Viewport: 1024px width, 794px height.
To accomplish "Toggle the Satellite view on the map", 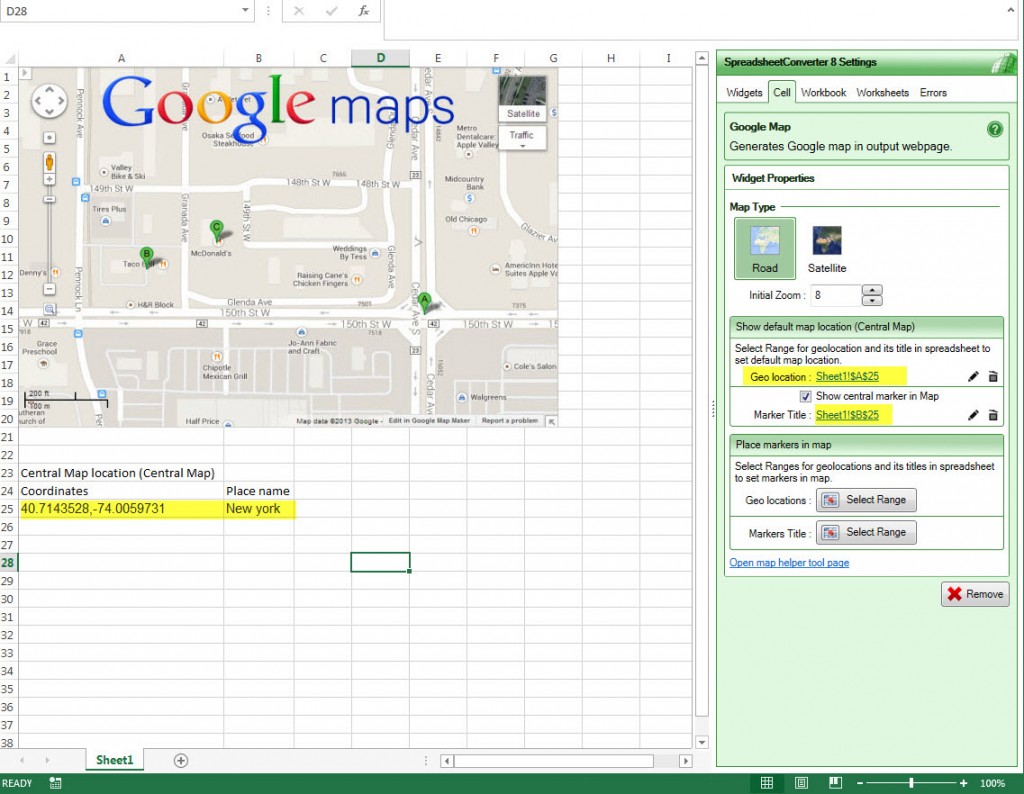I will 522,113.
